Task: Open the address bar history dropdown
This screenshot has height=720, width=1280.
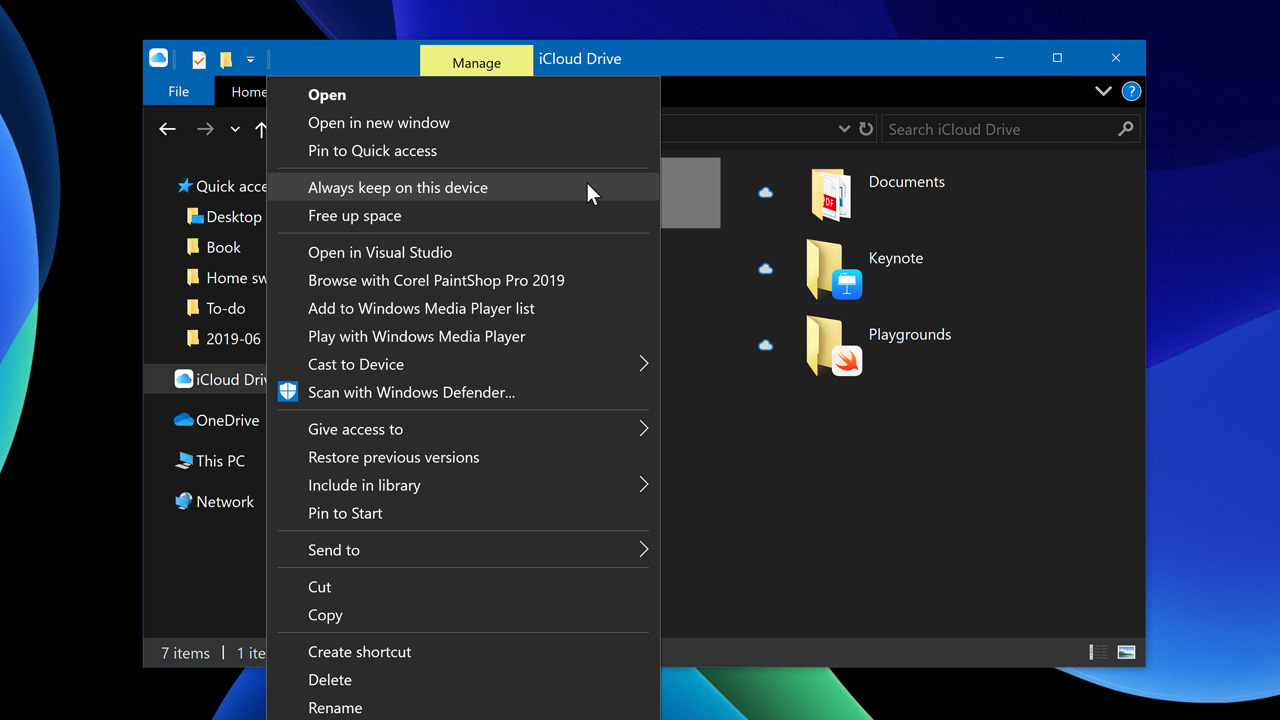Action: [x=844, y=129]
